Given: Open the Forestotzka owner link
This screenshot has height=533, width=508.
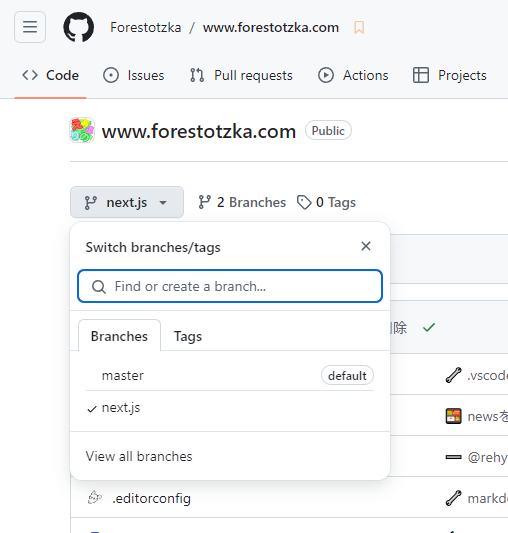Looking at the screenshot, I should click(146, 28).
